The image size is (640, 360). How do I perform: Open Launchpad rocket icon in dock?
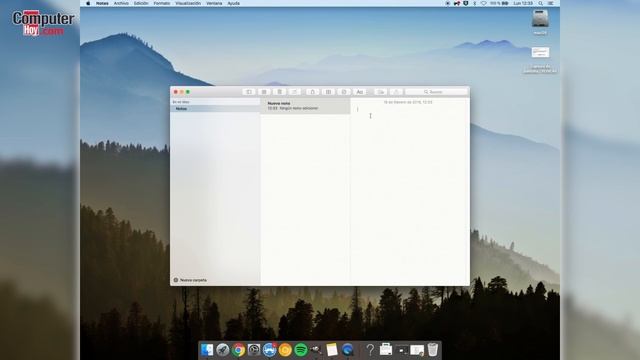pyautogui.click(x=222, y=350)
